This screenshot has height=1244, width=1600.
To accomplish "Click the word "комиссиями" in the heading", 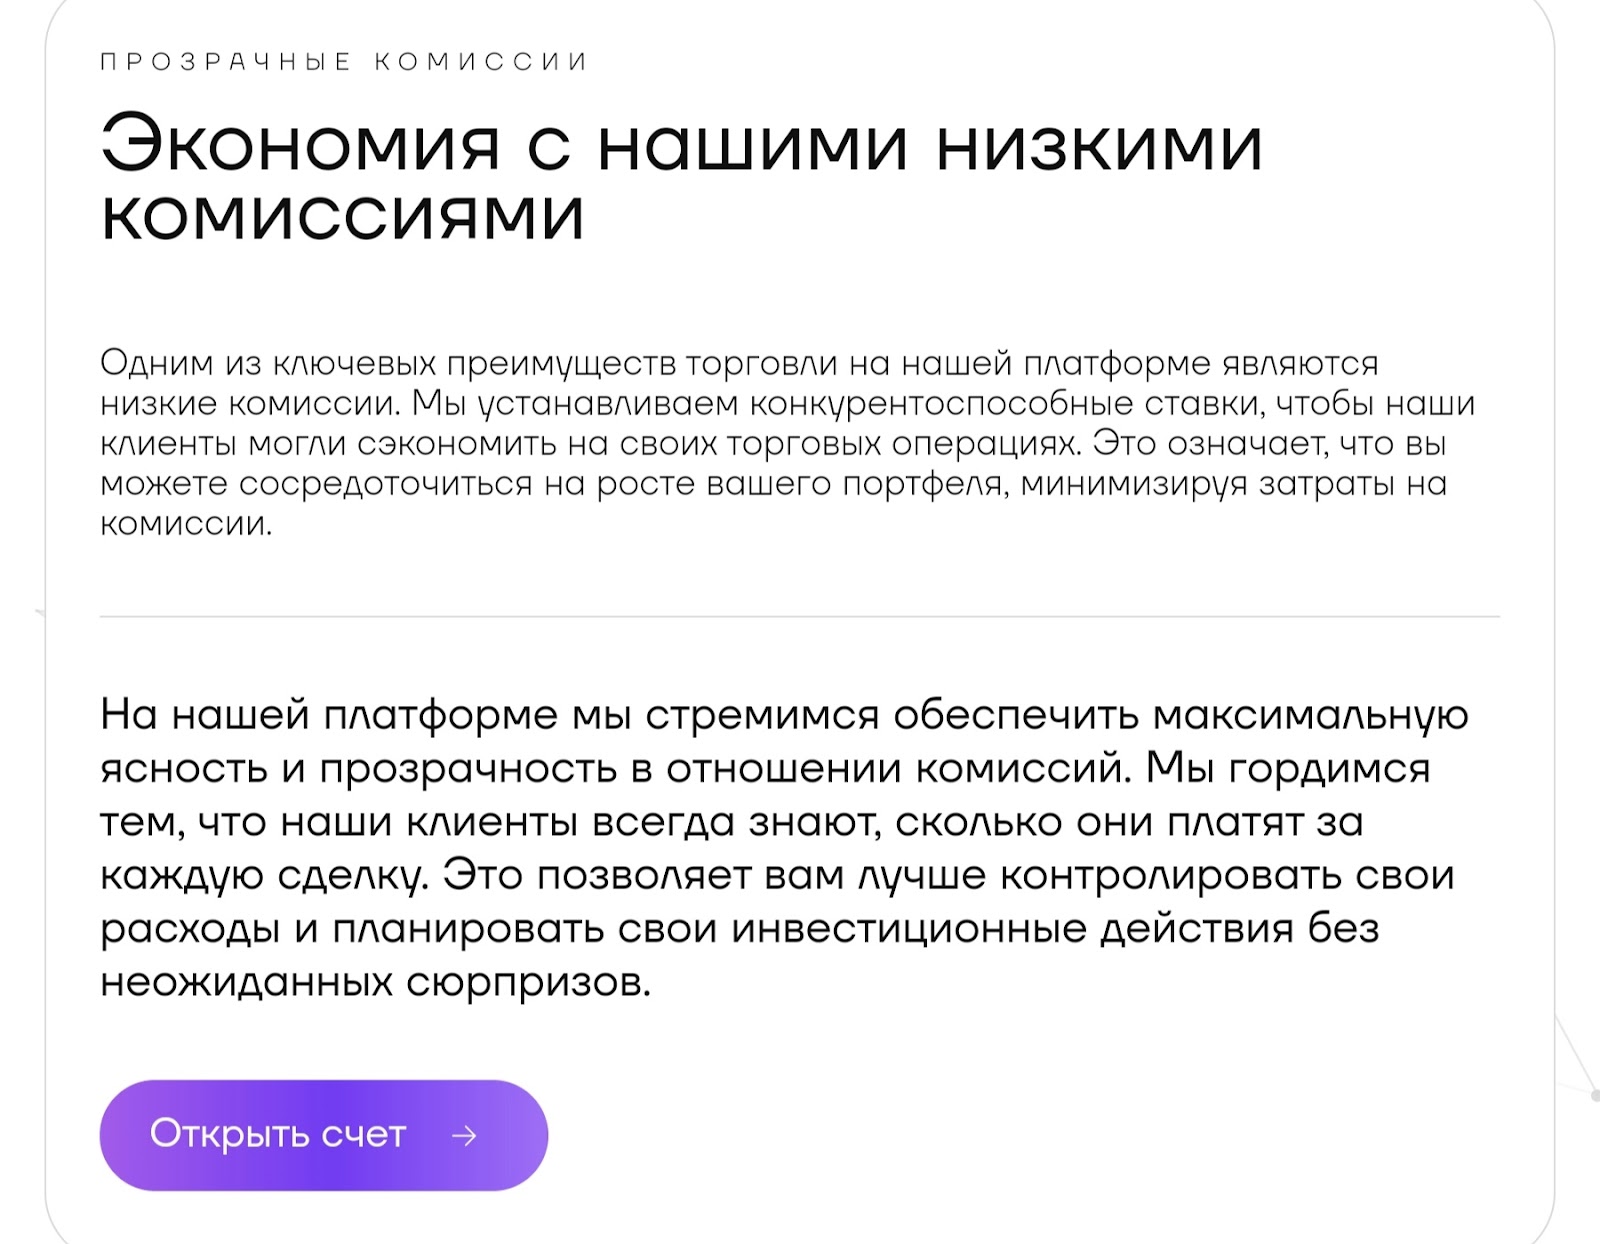I will coord(342,216).
